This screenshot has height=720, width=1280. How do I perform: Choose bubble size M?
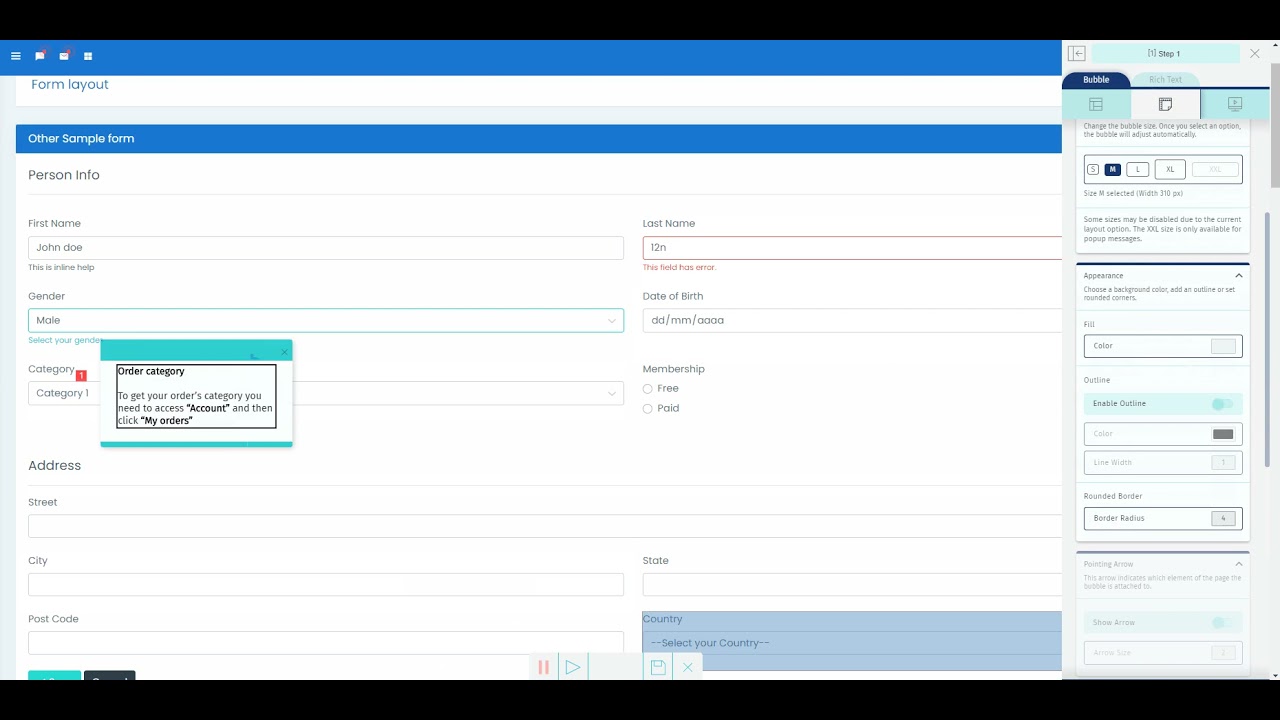pyautogui.click(x=1112, y=170)
